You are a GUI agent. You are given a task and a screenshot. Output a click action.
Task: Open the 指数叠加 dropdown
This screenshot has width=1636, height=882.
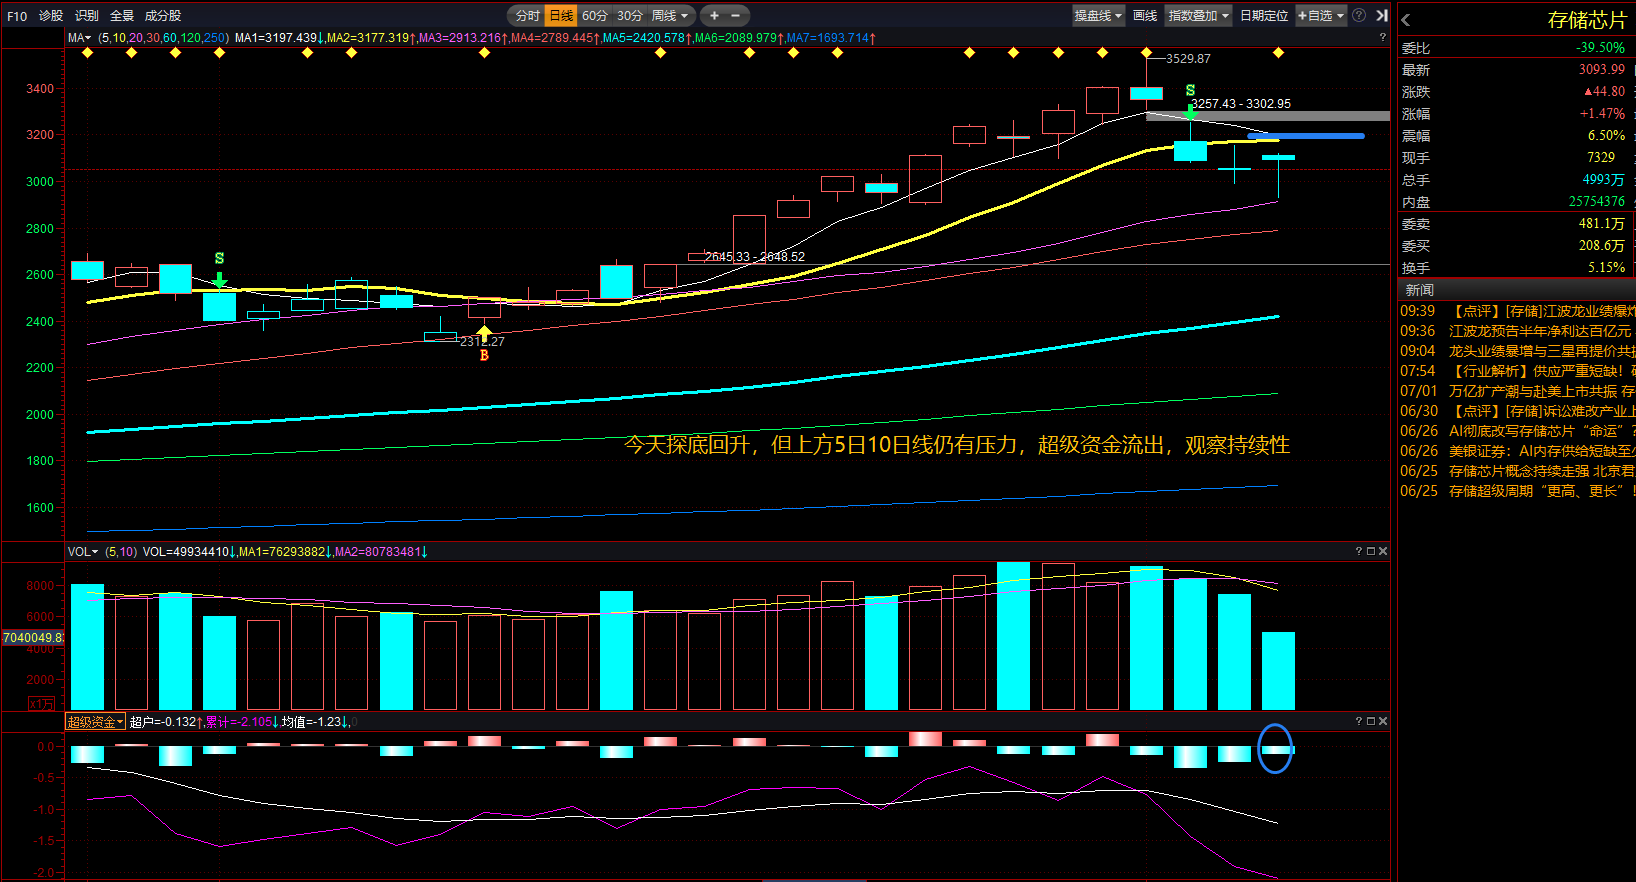click(x=1199, y=16)
